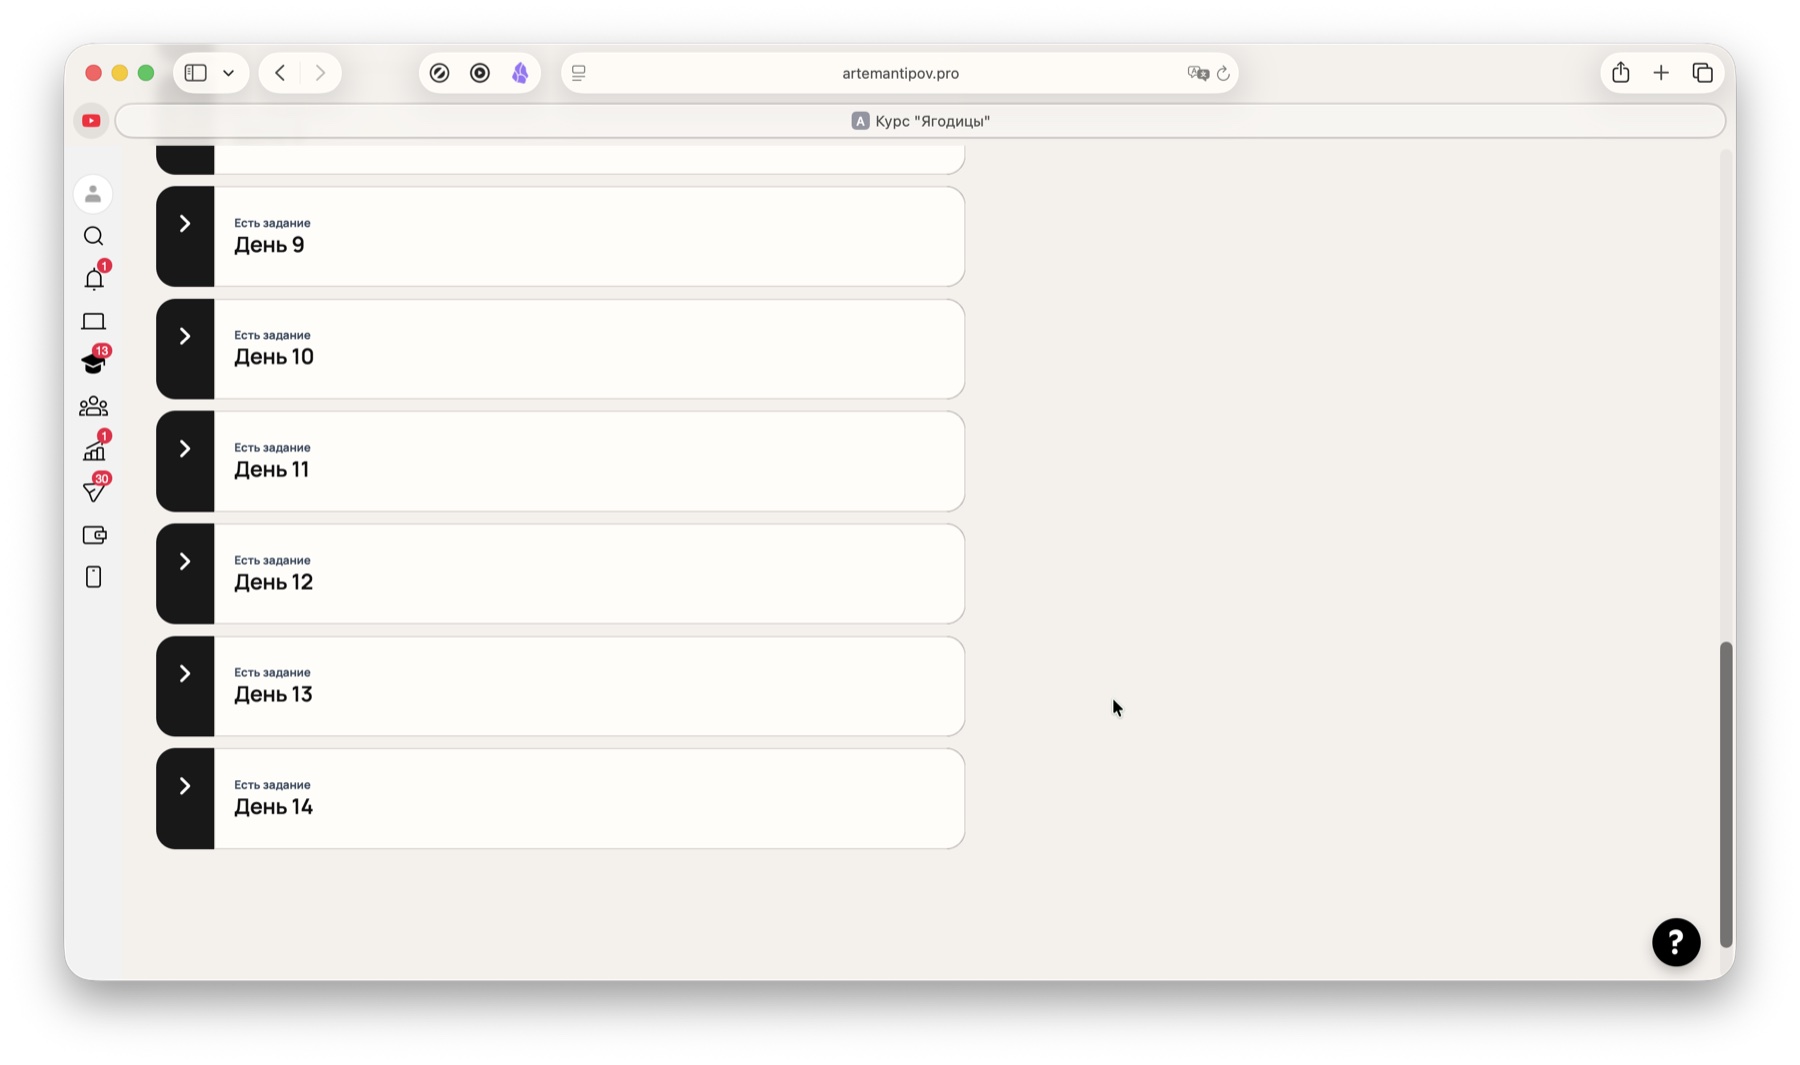Open sidebar dropdown arrow in toolbar

[x=229, y=73]
